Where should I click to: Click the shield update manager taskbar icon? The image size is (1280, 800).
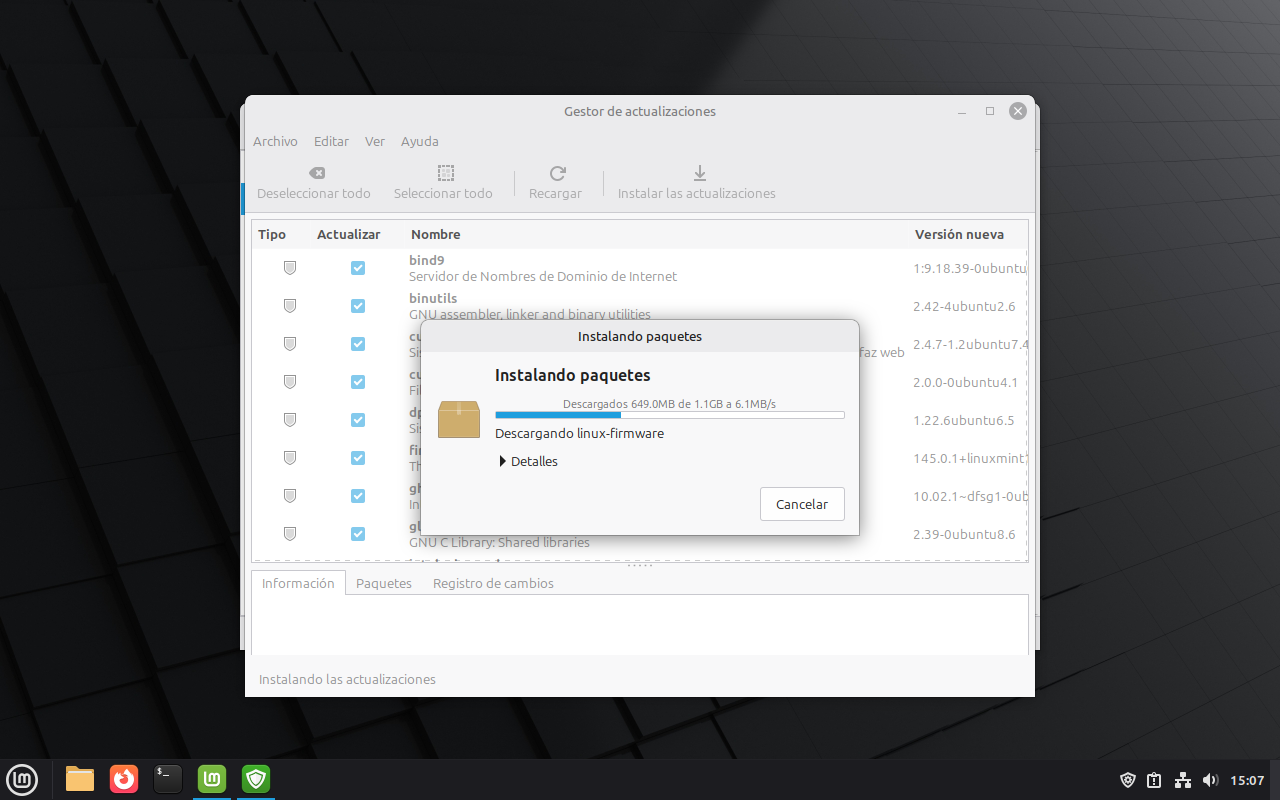256,779
